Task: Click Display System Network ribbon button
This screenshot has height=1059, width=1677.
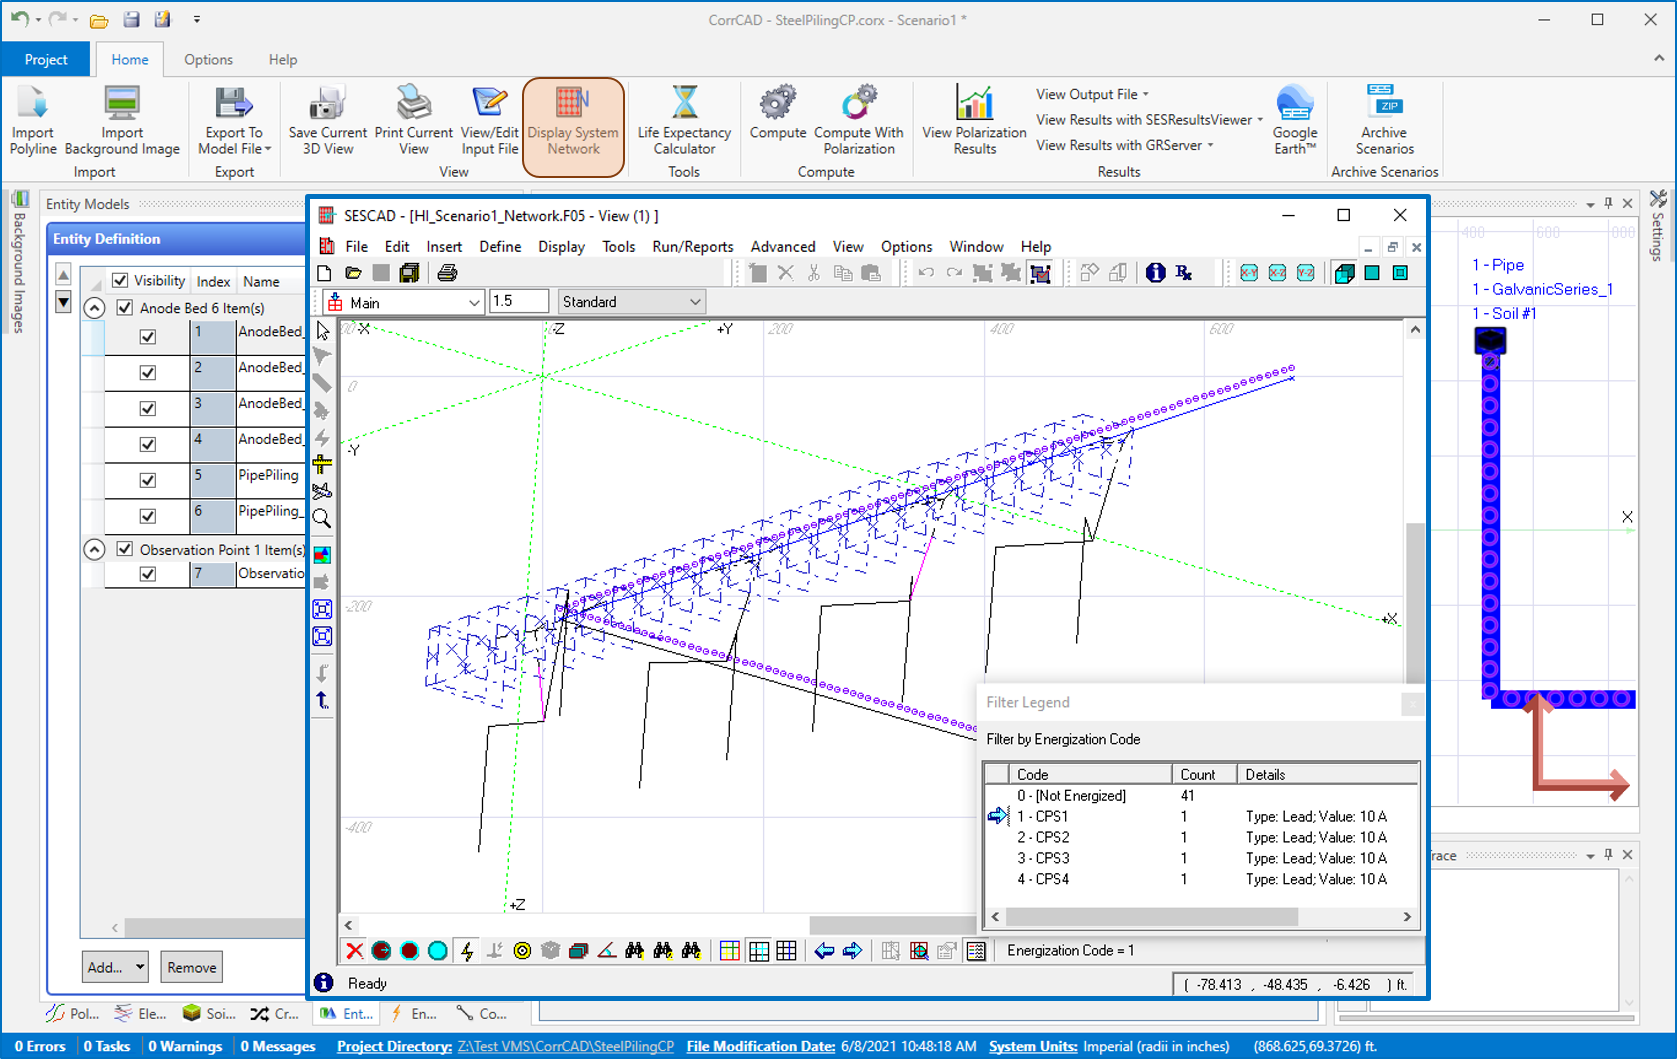Action: [573, 126]
